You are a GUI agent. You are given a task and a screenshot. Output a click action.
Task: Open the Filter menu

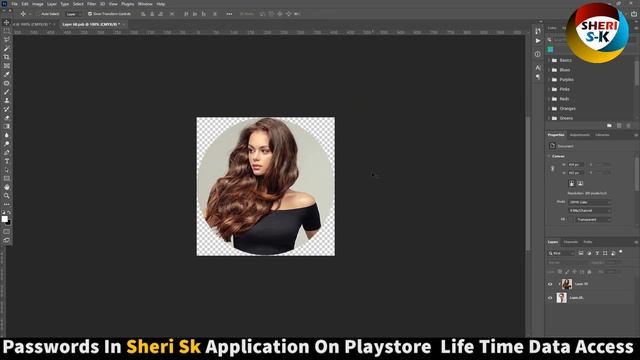(91, 4)
